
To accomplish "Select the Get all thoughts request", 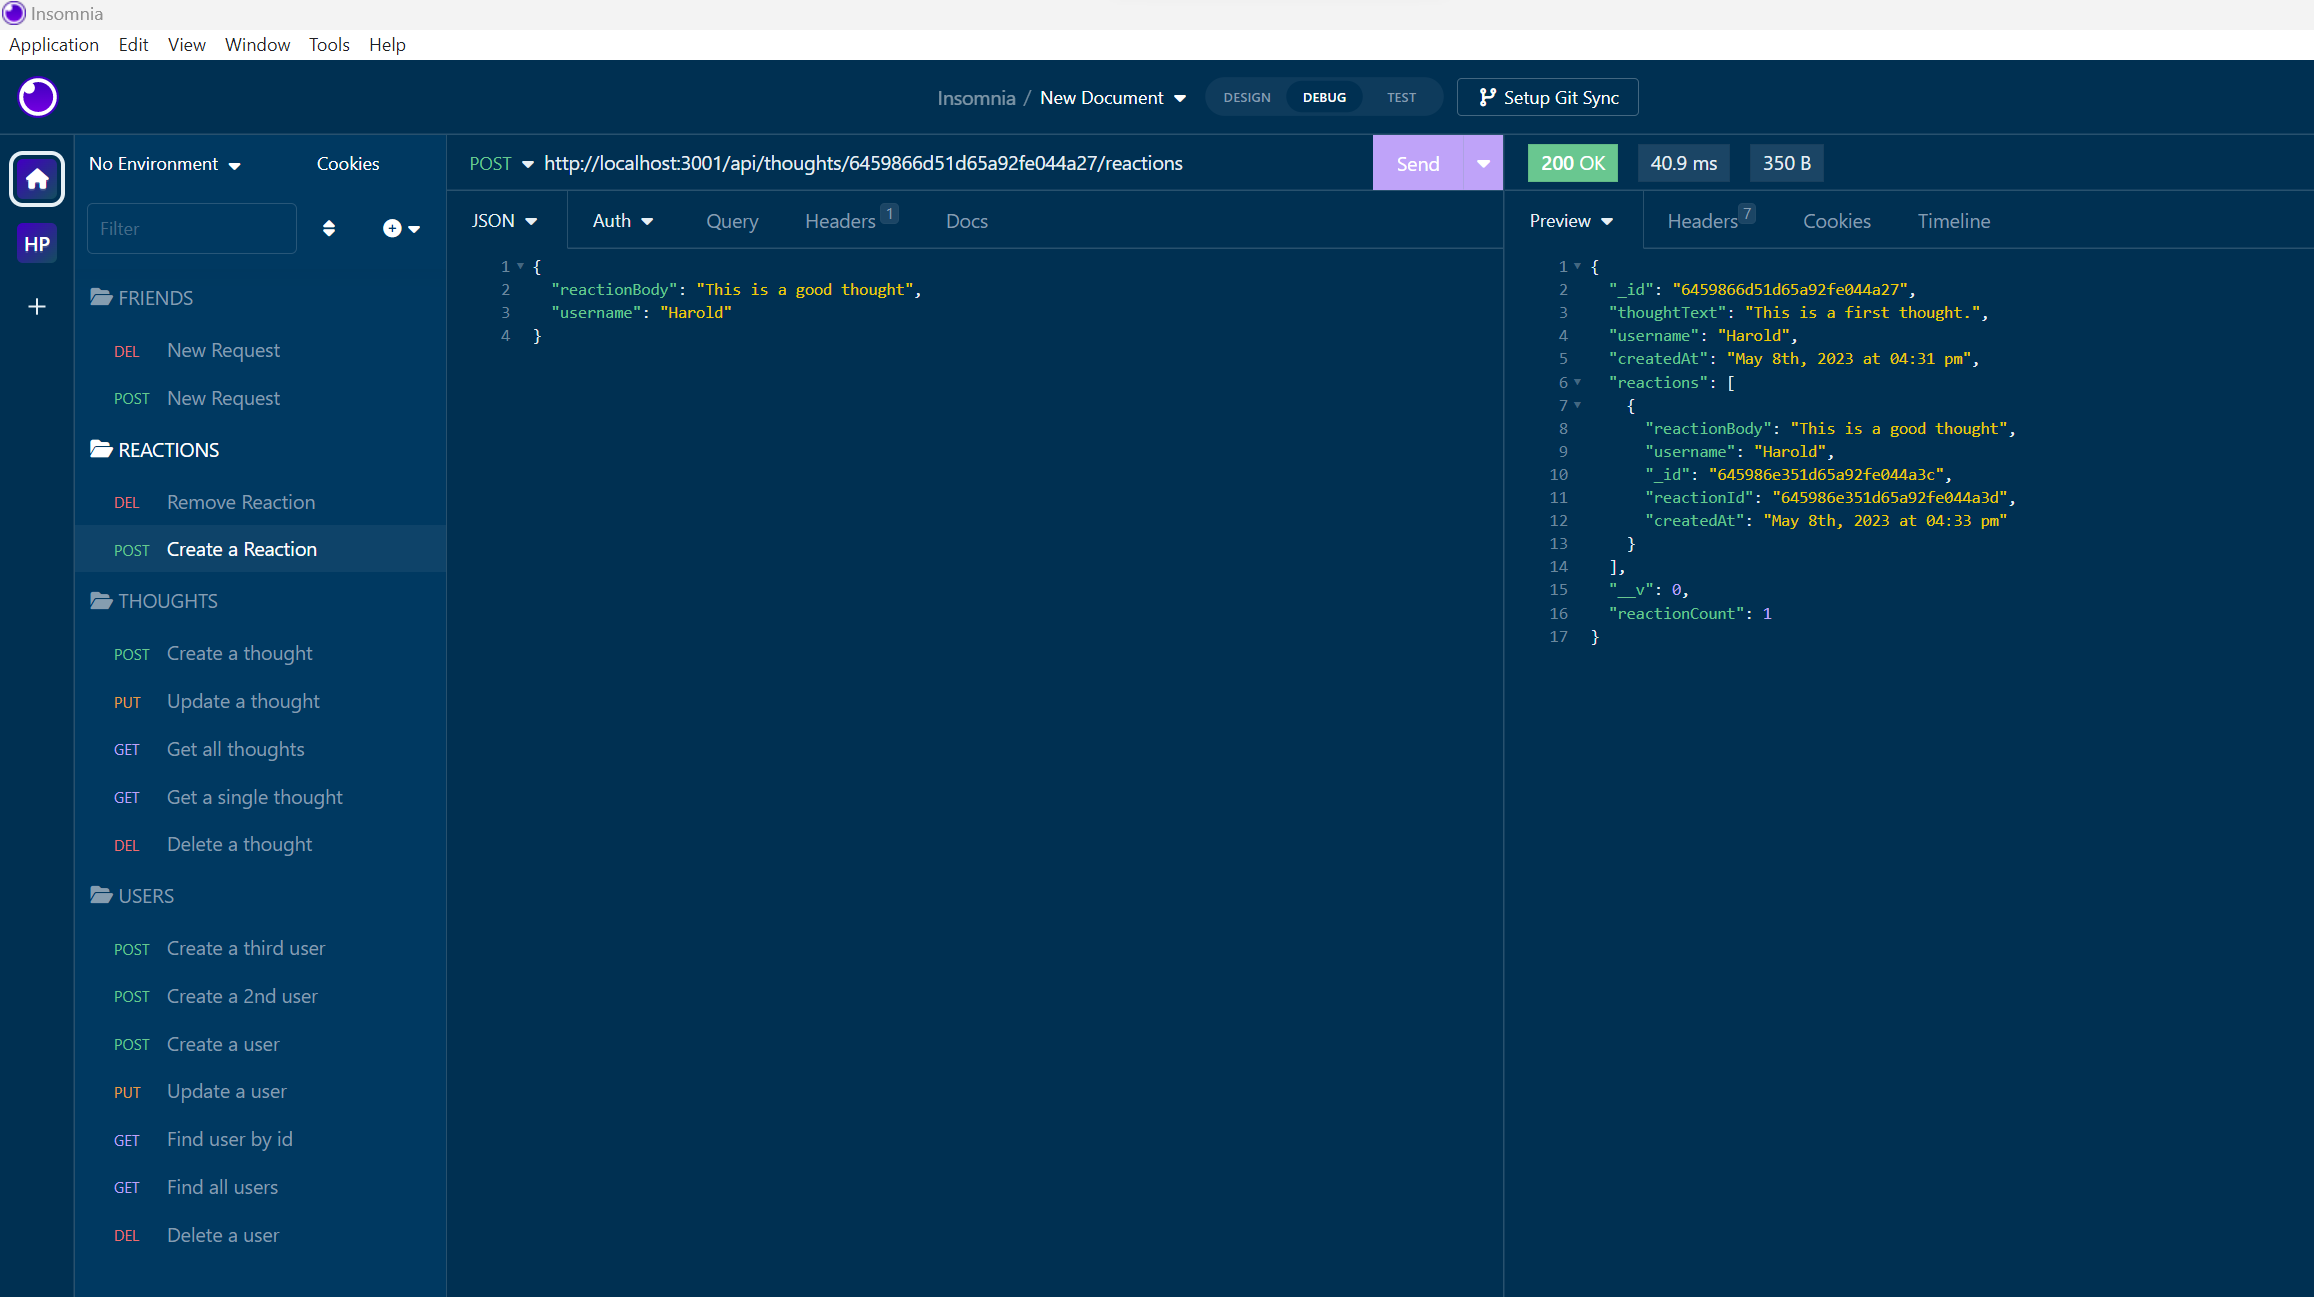I will click(235, 748).
